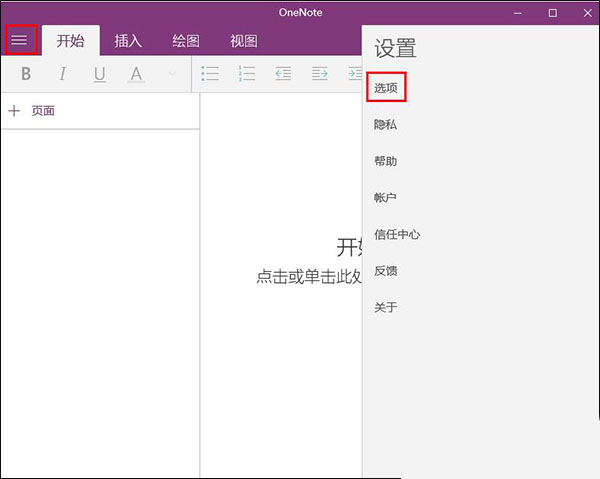The height and width of the screenshot is (479, 600).
Task: Close the OneNote window
Action: [588, 13]
